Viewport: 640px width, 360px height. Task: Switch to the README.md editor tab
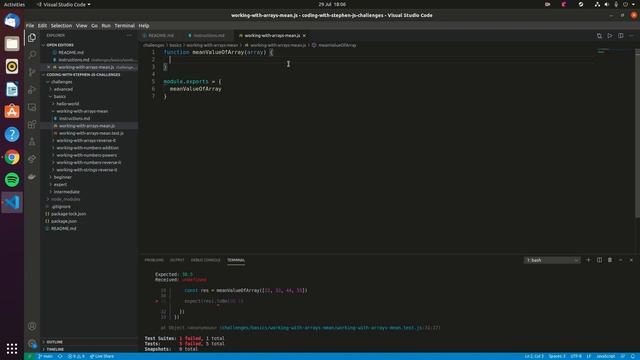[161, 36]
